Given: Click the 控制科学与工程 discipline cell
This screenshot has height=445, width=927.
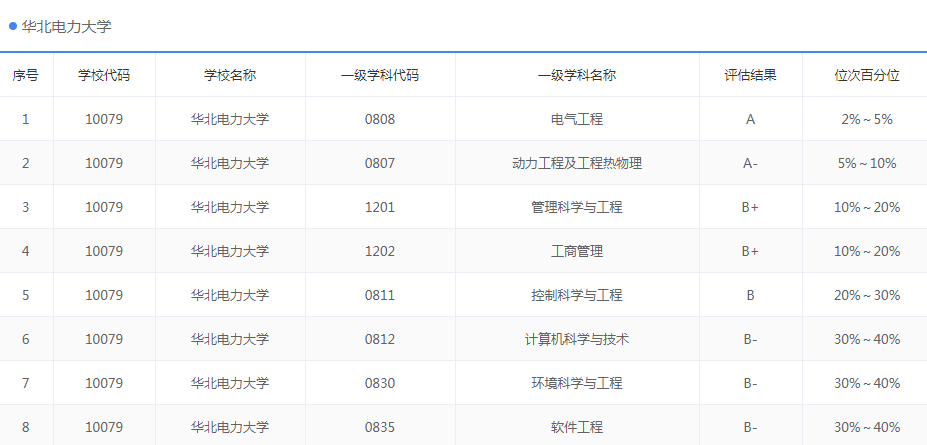Looking at the screenshot, I should click(577, 295).
